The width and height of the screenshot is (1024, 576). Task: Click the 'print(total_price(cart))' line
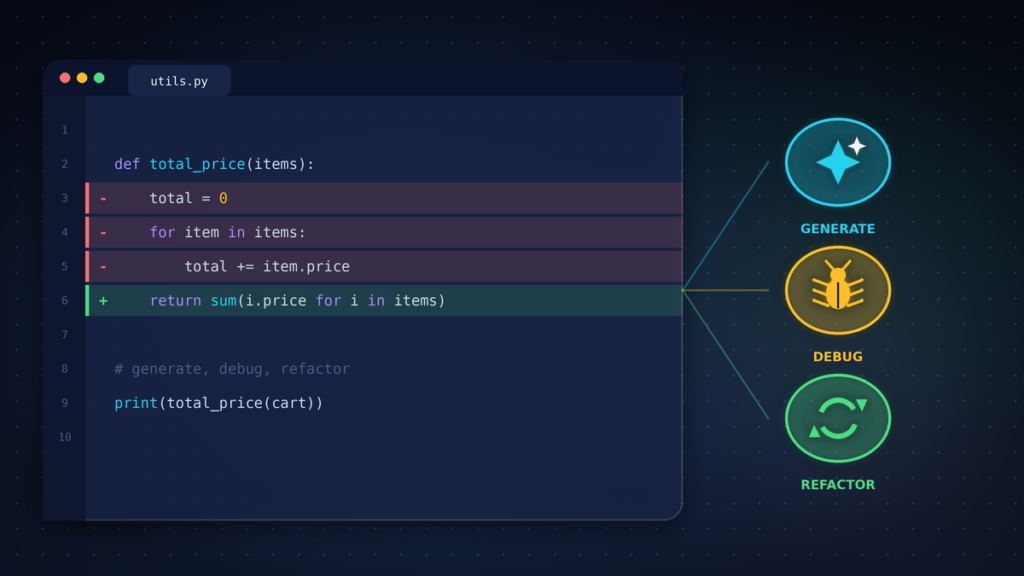click(219, 403)
